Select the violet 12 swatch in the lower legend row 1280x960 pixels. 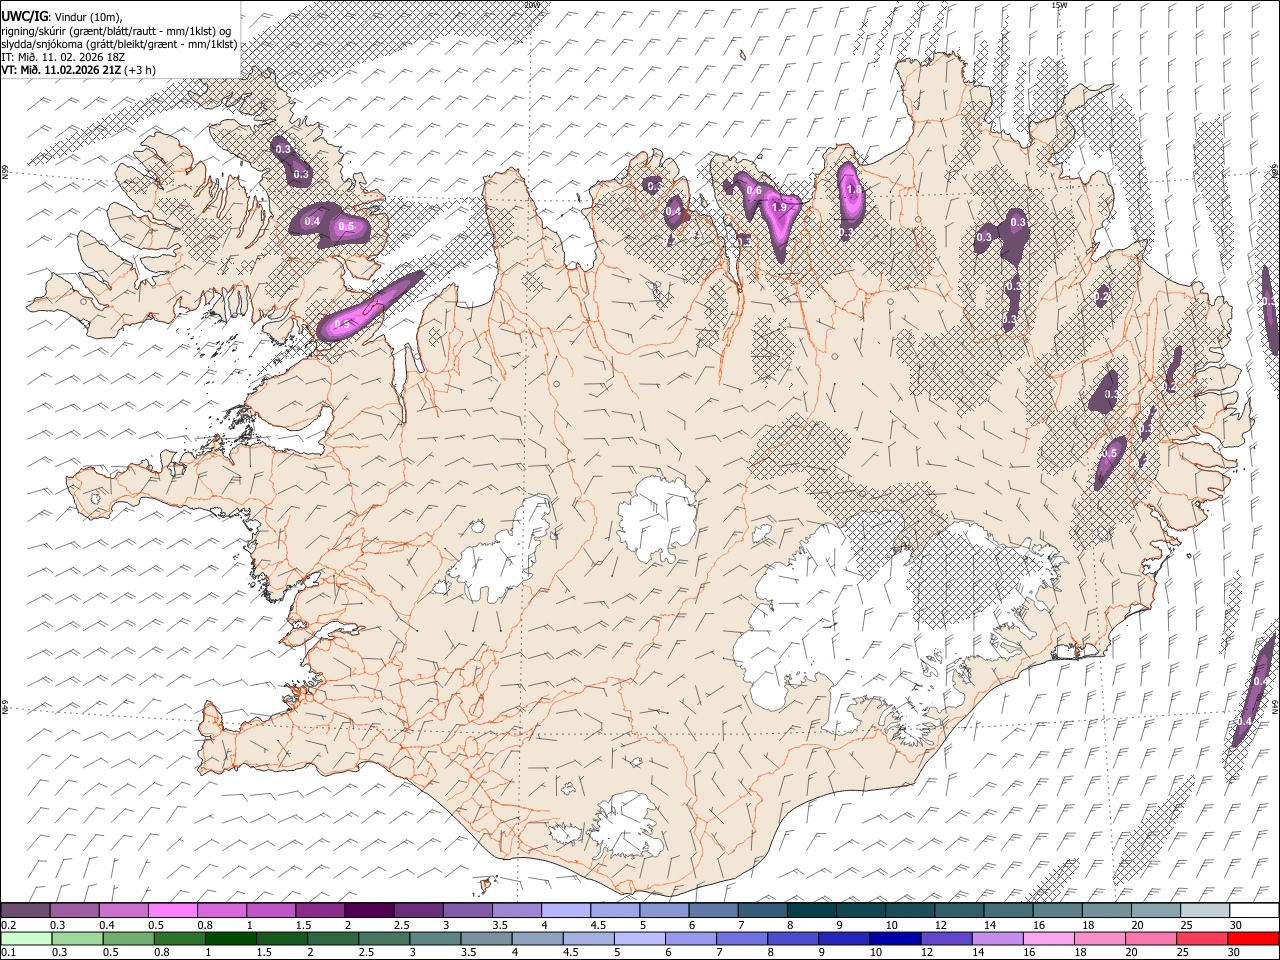click(945, 938)
